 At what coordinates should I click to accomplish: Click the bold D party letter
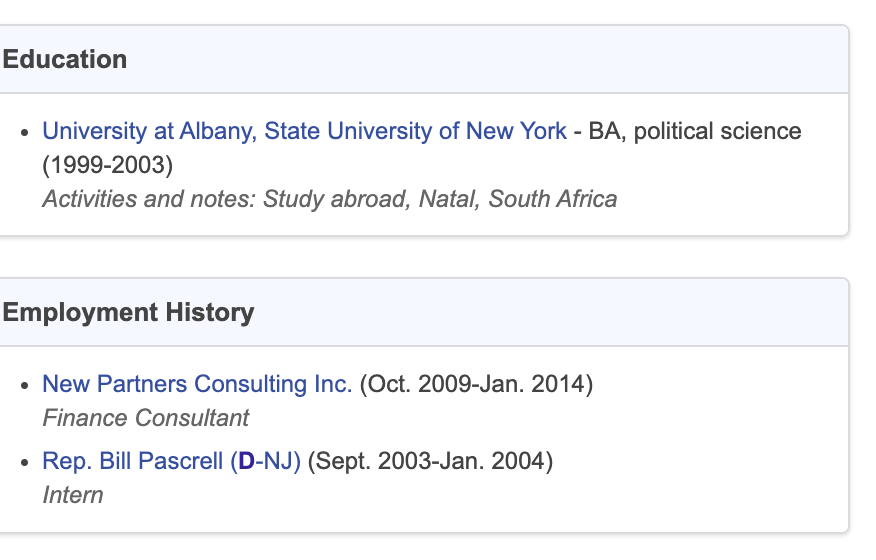[246, 461]
